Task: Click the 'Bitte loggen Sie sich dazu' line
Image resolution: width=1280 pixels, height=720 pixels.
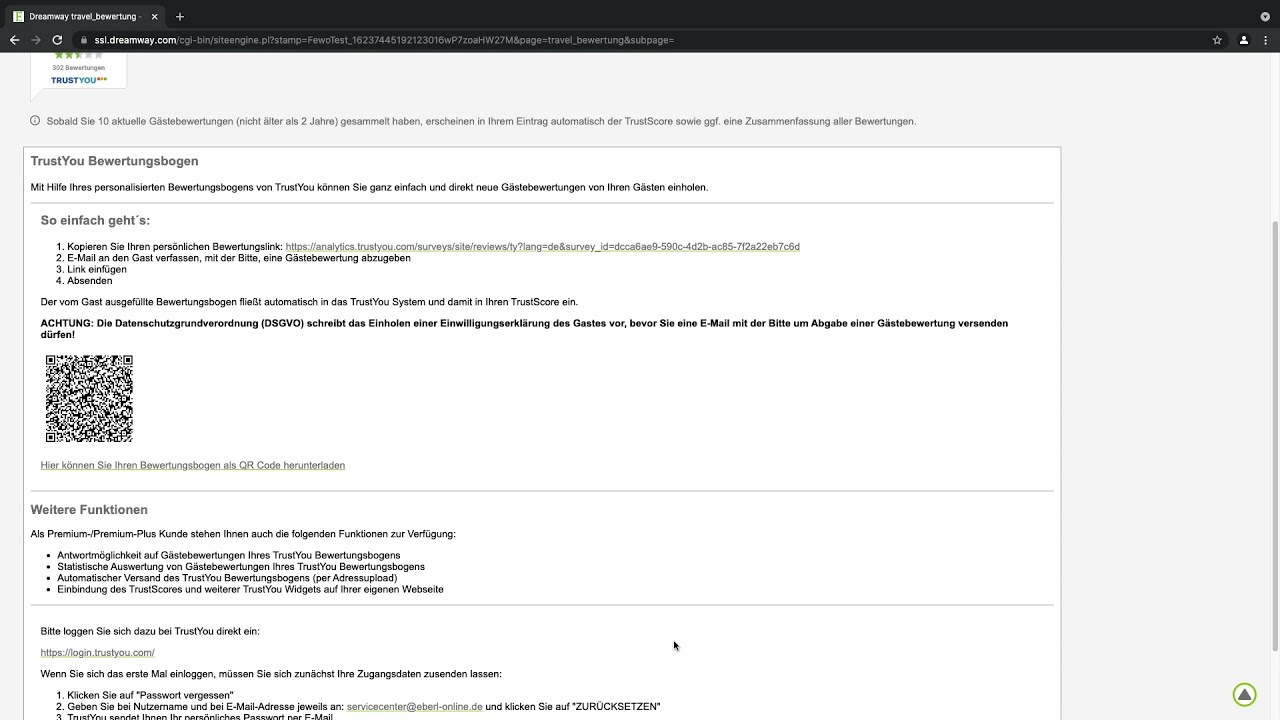Action: click(x=150, y=632)
